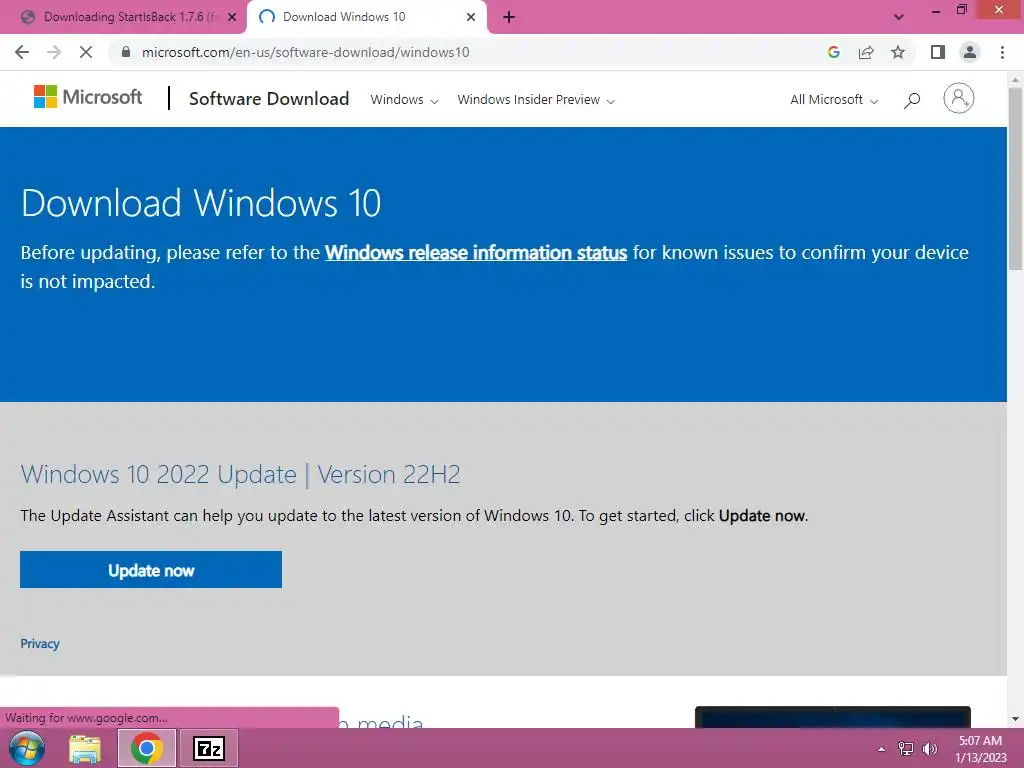This screenshot has height=768, width=1024.
Task: Close the Download Windows 10 tab
Action: point(471,17)
